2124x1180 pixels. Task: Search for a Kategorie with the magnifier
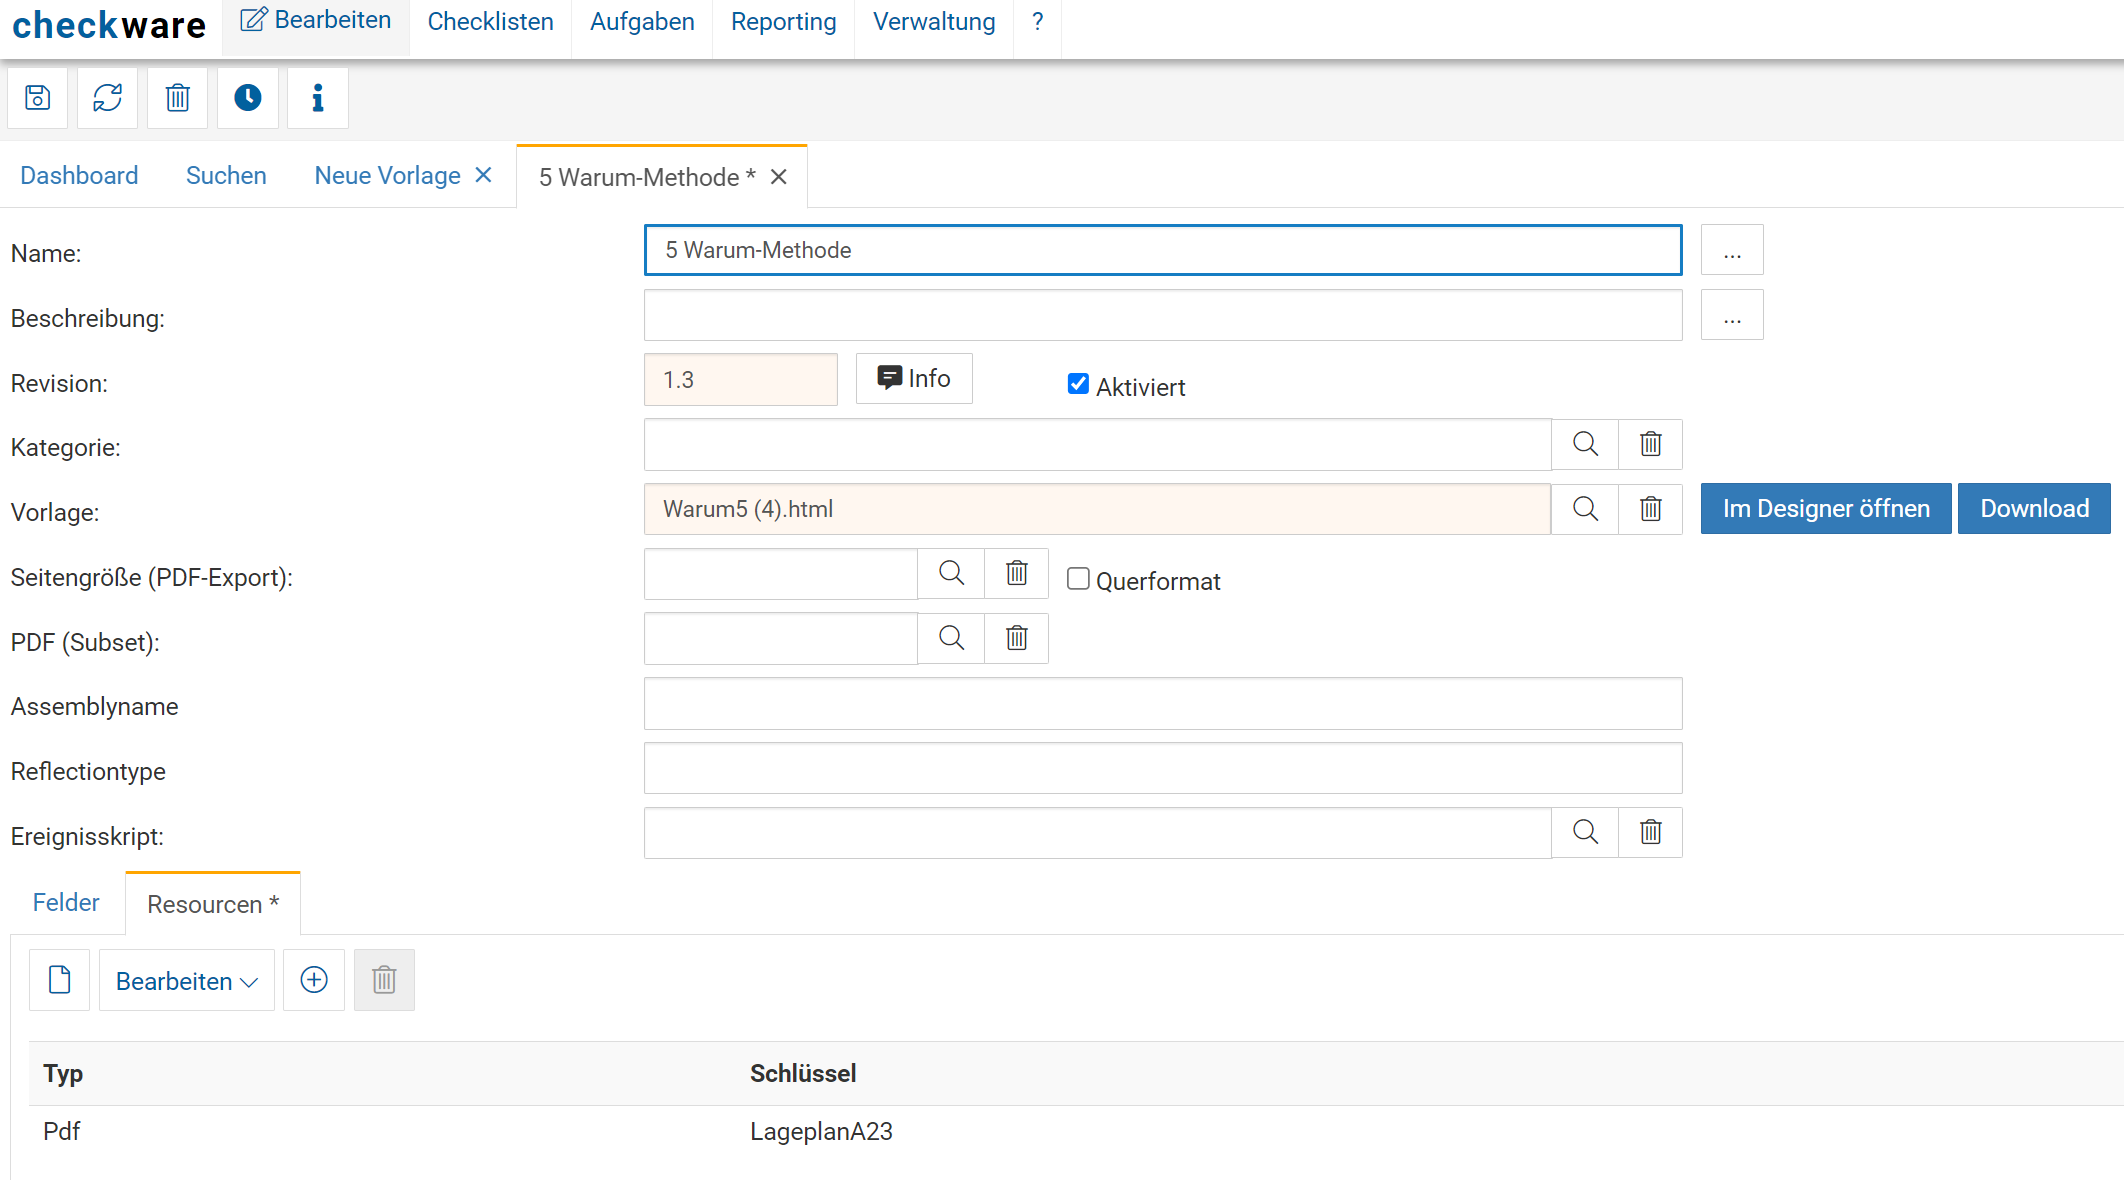click(1585, 444)
